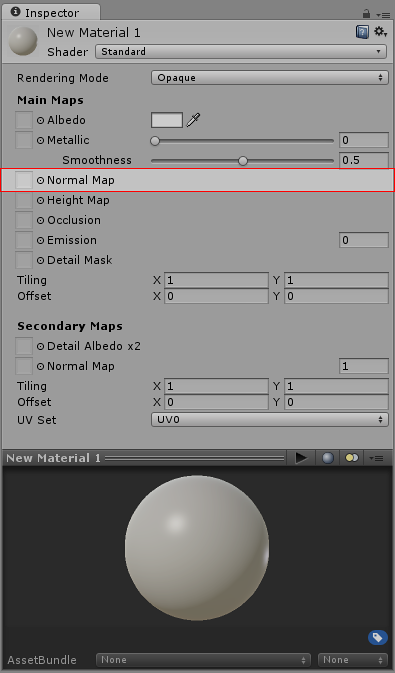Click the large material preview sphere
Image resolution: width=395 pixels, height=673 pixels.
[x=197, y=548]
